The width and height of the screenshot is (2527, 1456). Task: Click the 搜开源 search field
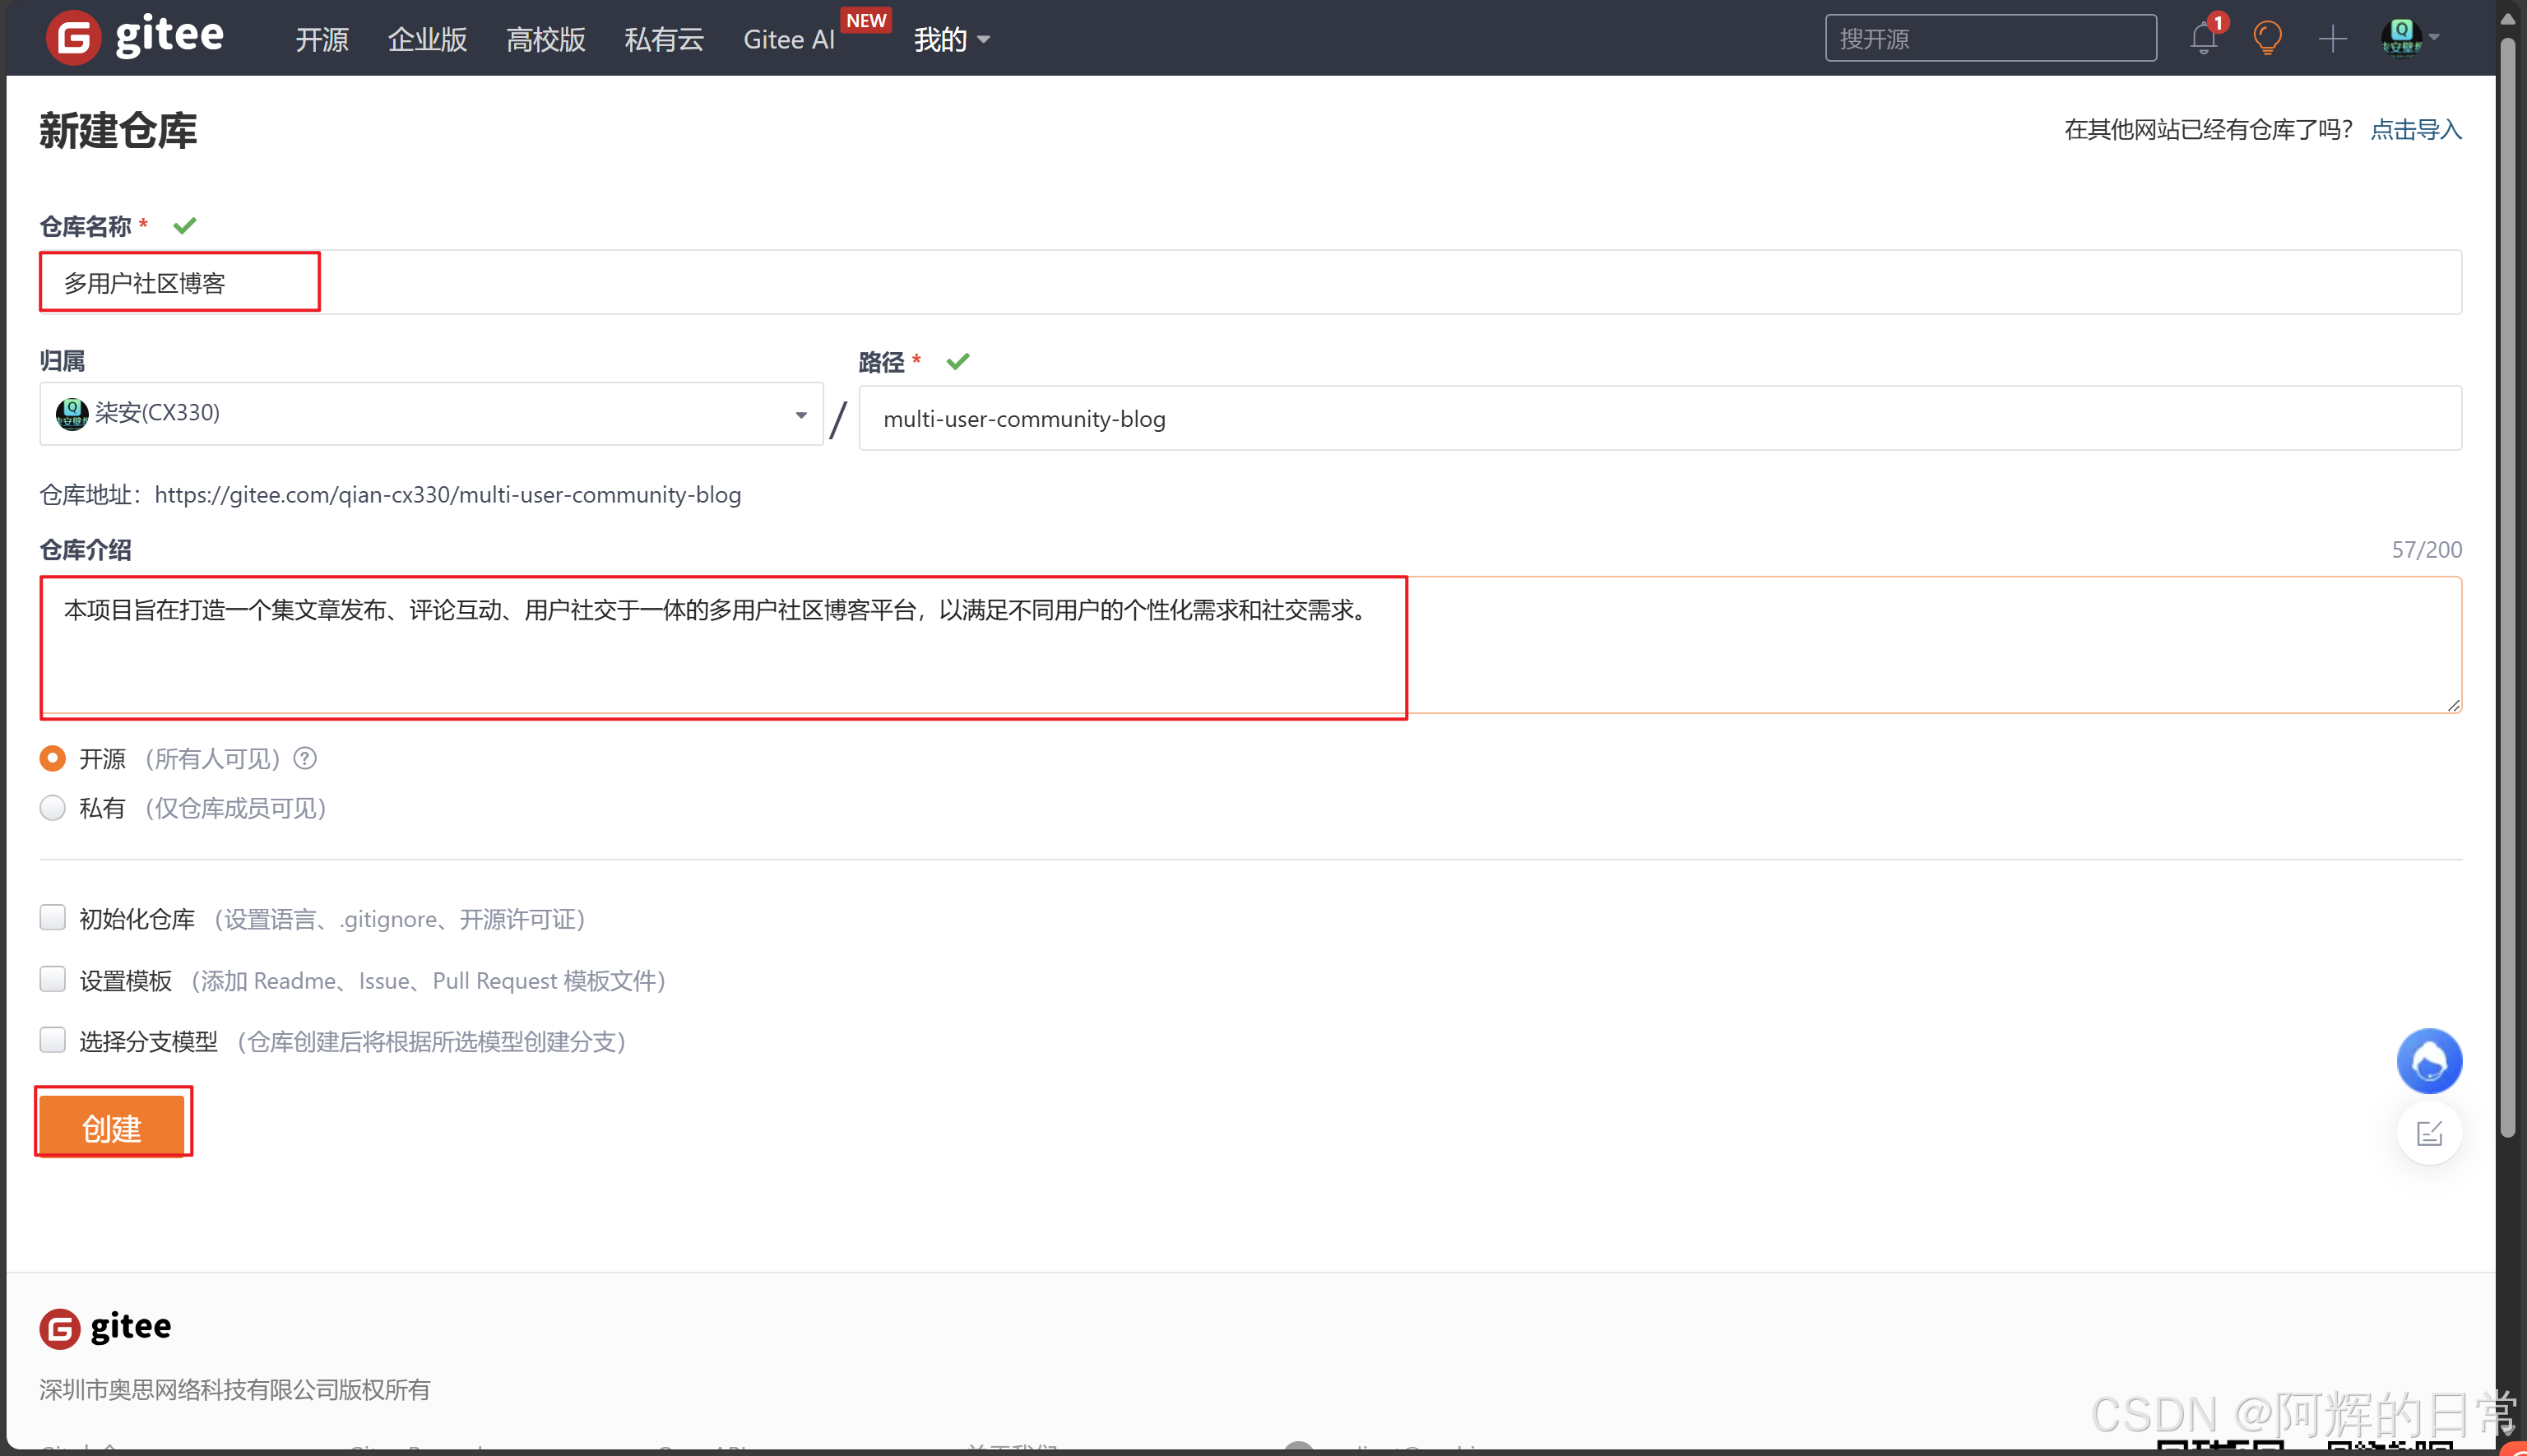pos(1989,38)
